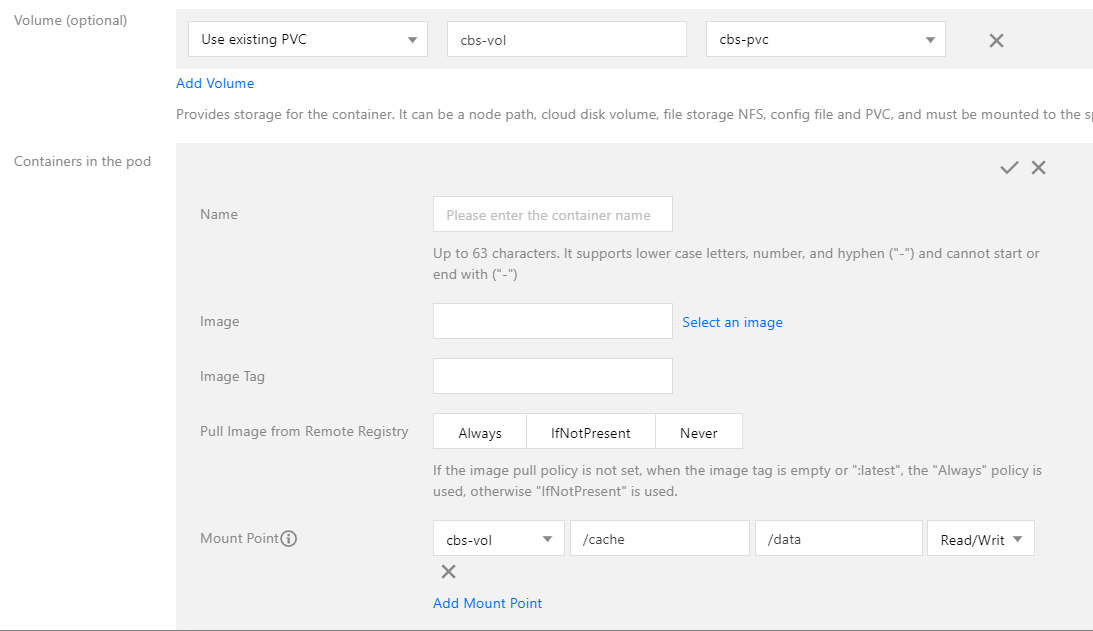Focus the container name field
This screenshot has height=631, width=1093.
pyautogui.click(x=552, y=215)
